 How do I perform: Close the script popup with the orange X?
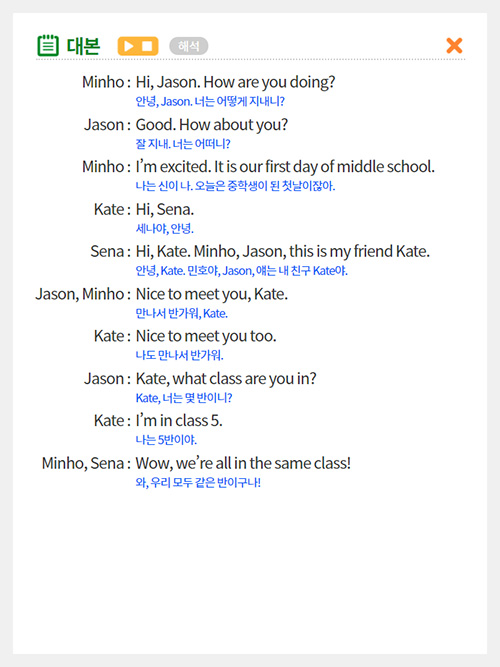(454, 46)
